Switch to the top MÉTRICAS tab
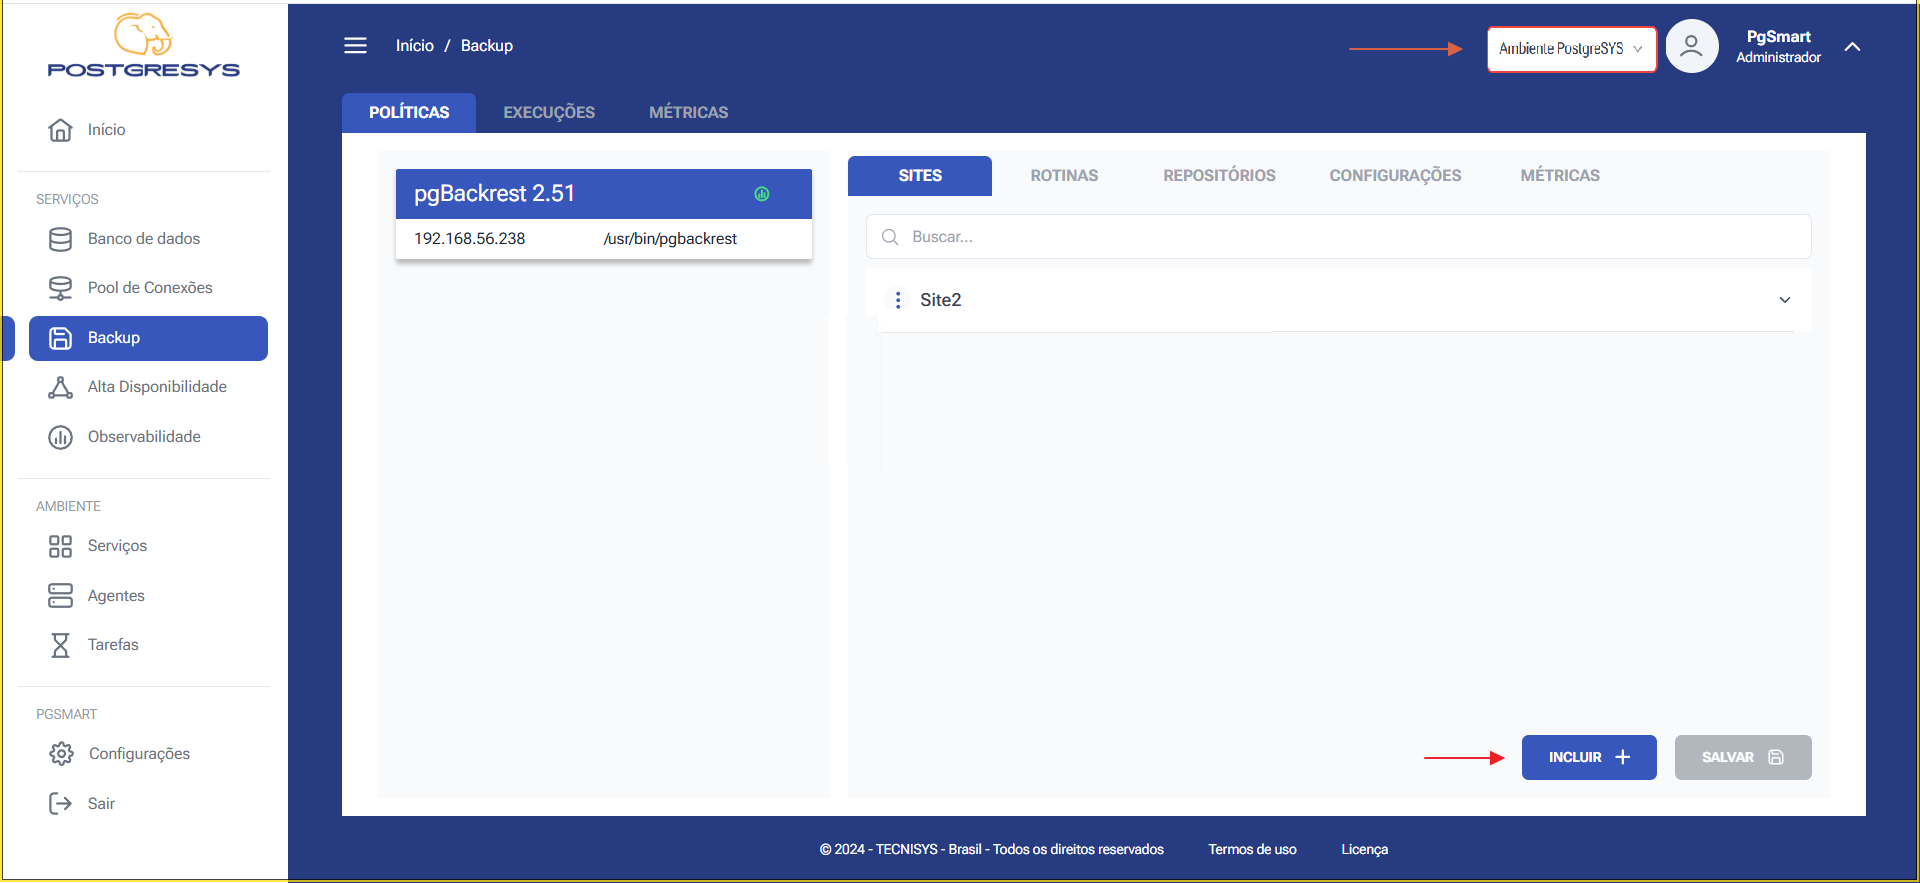Image resolution: width=1920 pixels, height=883 pixels. tap(688, 113)
